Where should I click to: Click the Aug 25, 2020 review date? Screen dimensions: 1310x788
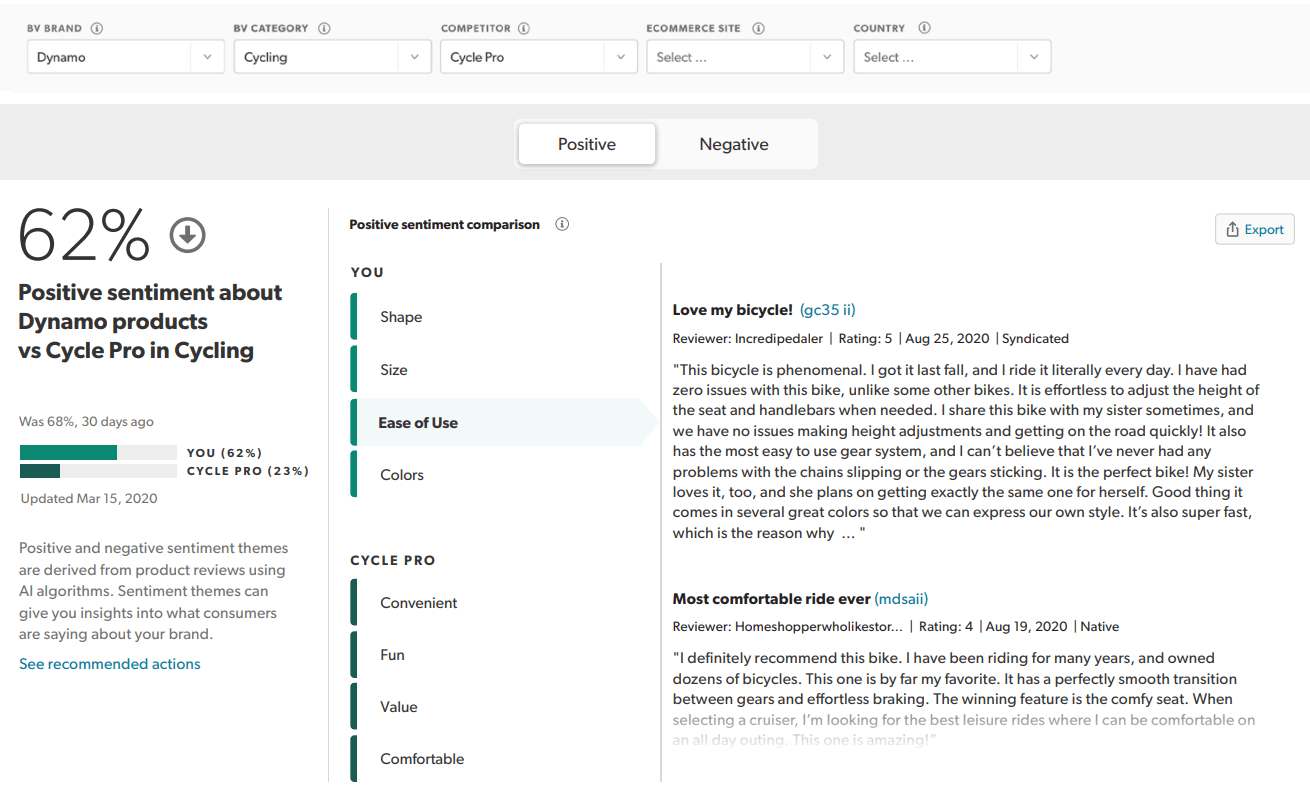click(x=949, y=339)
